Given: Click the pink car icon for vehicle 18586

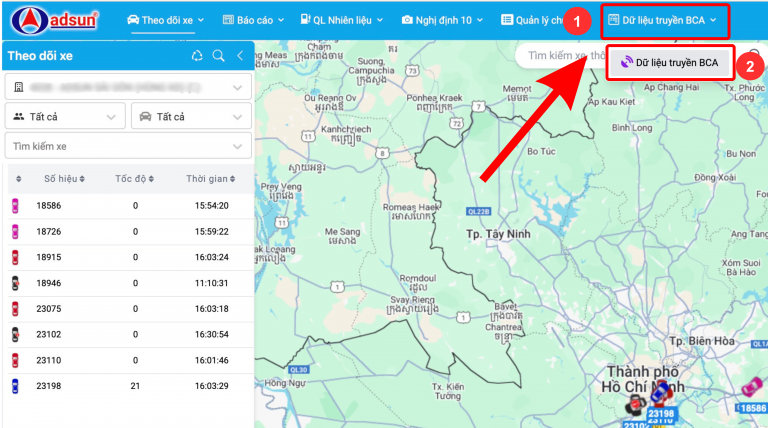Looking at the screenshot, I should 15,205.
